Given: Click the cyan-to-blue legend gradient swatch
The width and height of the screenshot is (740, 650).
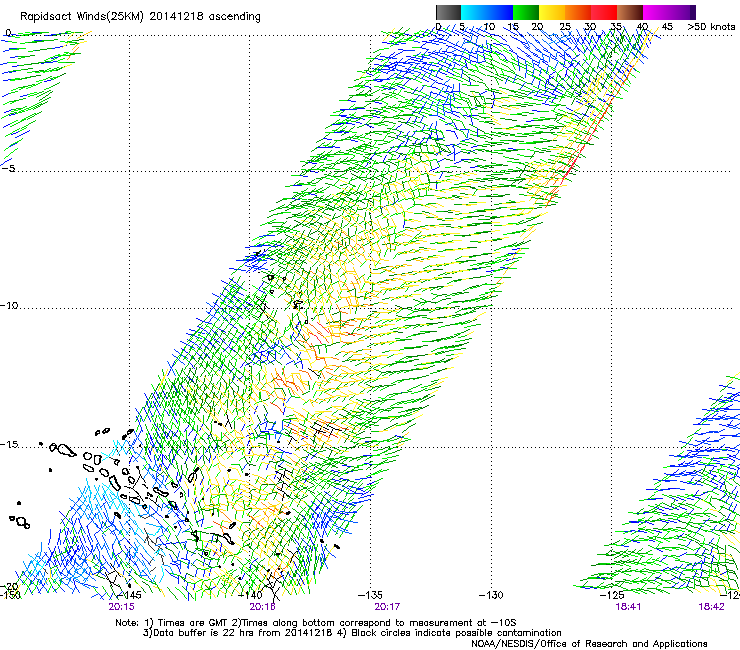Looking at the screenshot, I should click(487, 12).
